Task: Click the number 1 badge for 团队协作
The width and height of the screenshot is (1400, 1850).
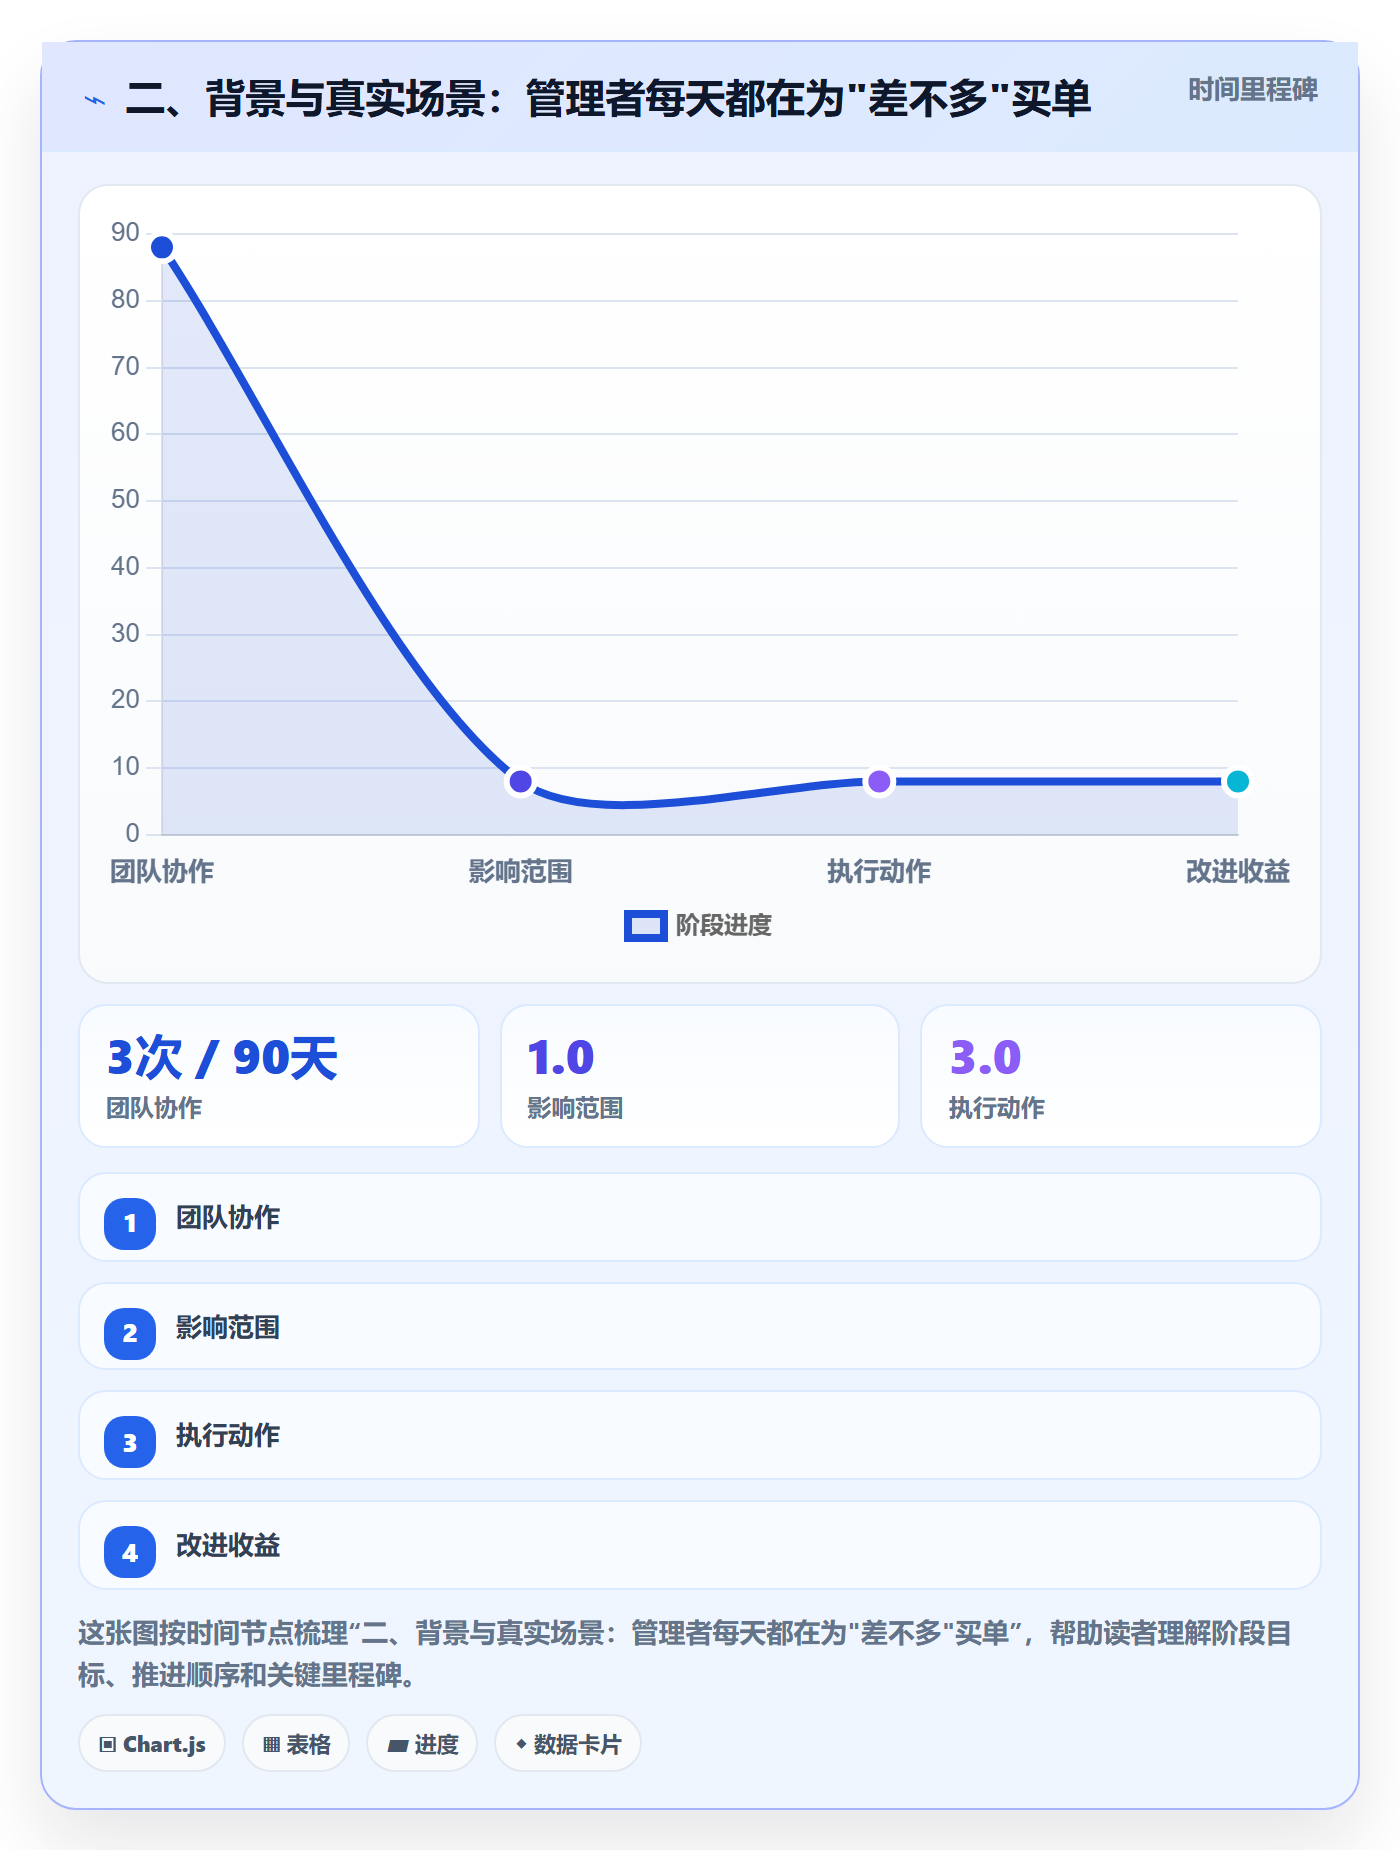Action: [x=130, y=1223]
